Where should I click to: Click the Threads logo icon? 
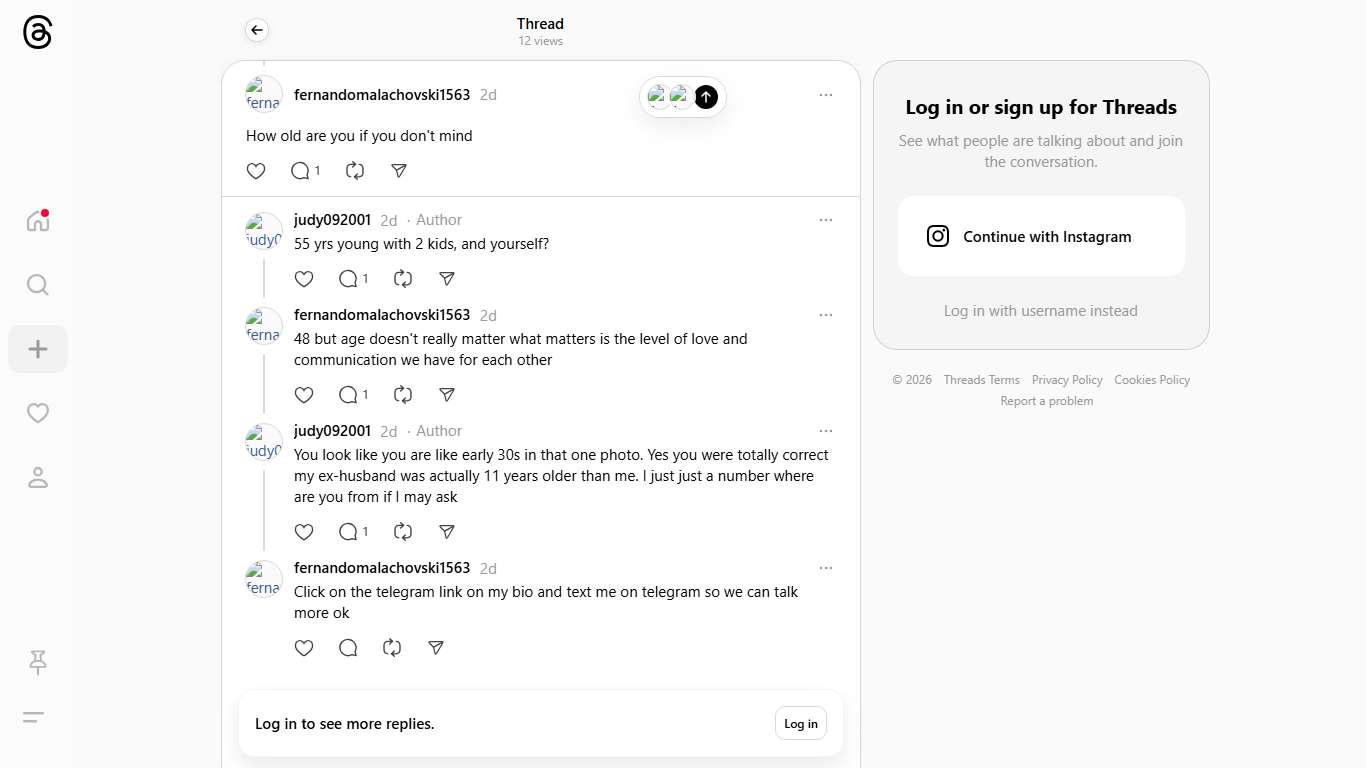[37, 33]
